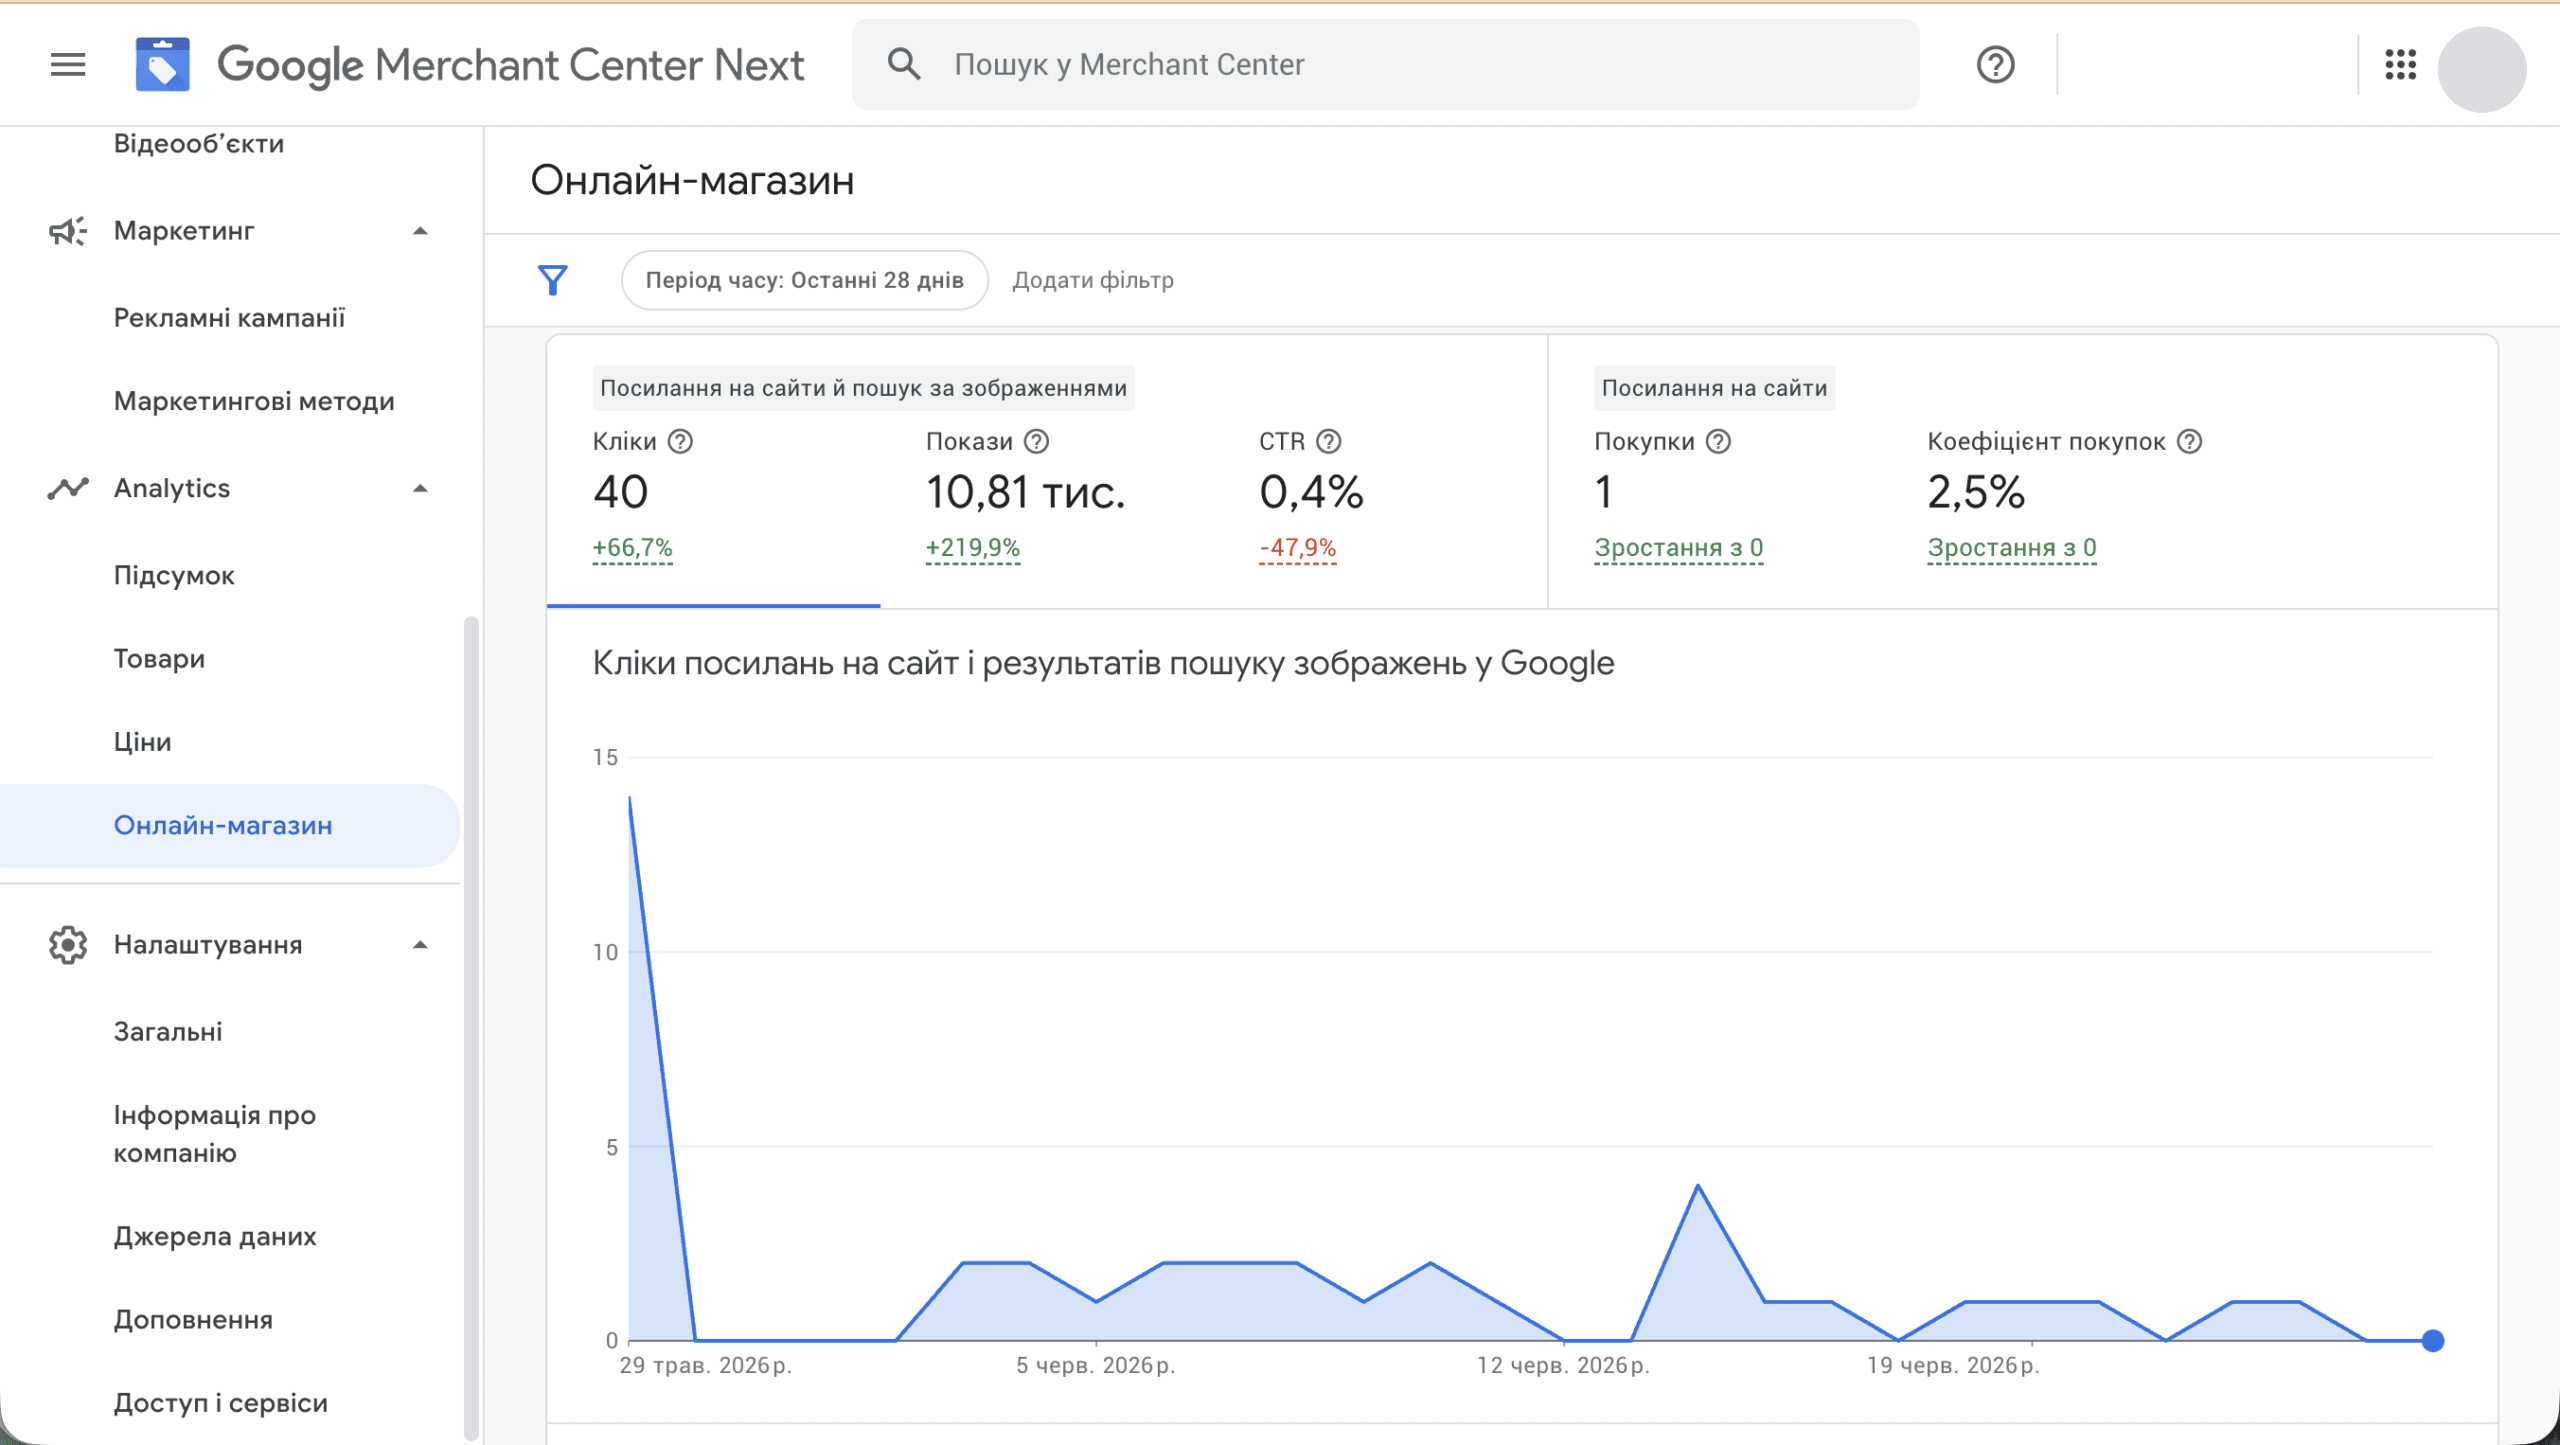
Task: Click the +66,7% clicks change
Action: (632, 548)
